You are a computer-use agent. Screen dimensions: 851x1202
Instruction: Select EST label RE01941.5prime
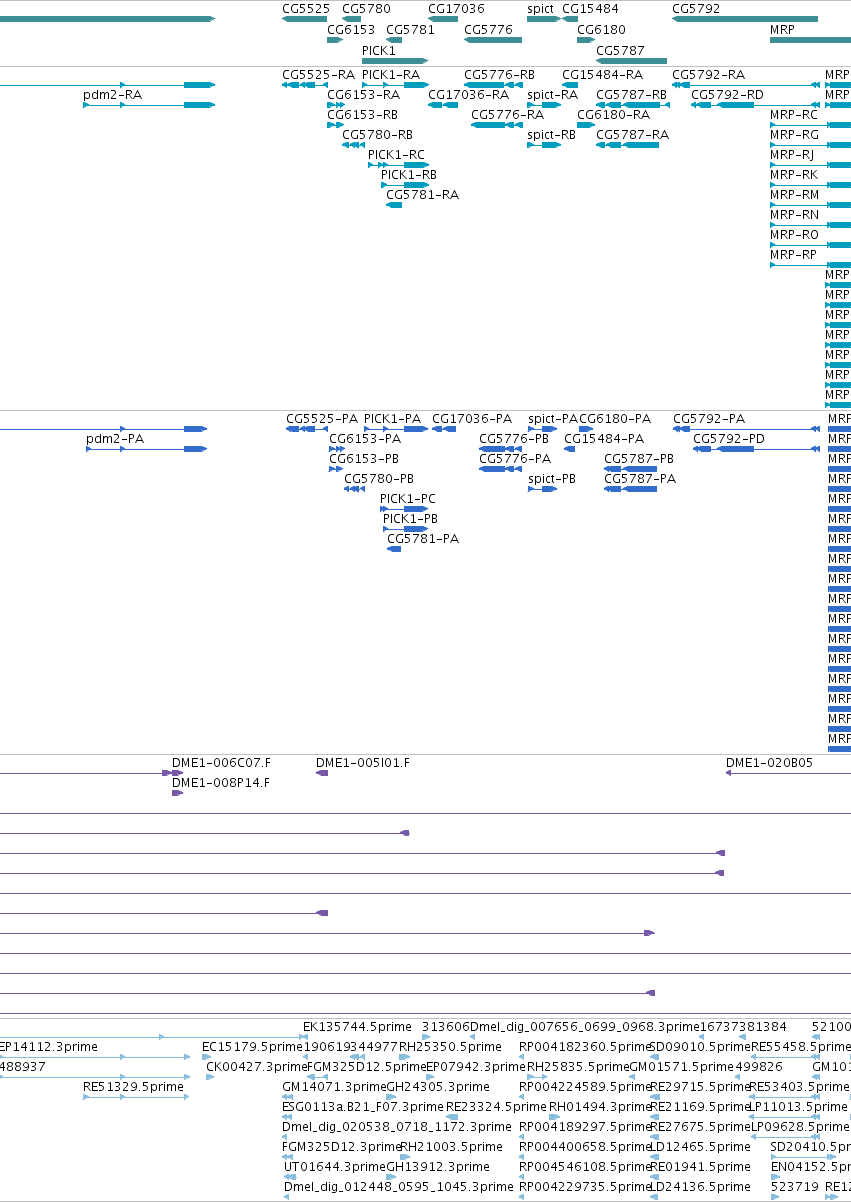tap(700, 1167)
